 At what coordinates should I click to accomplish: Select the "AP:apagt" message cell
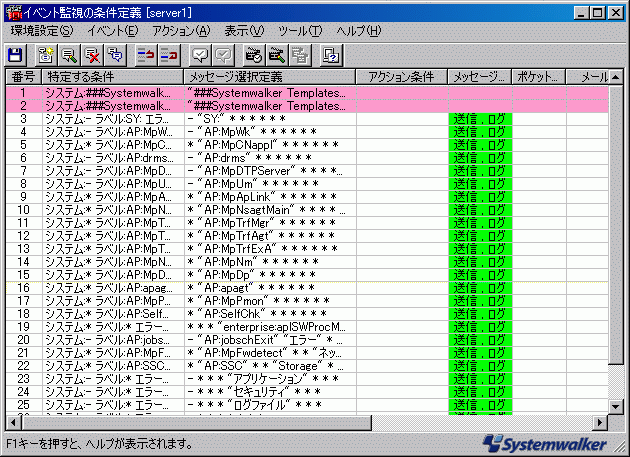click(270, 288)
